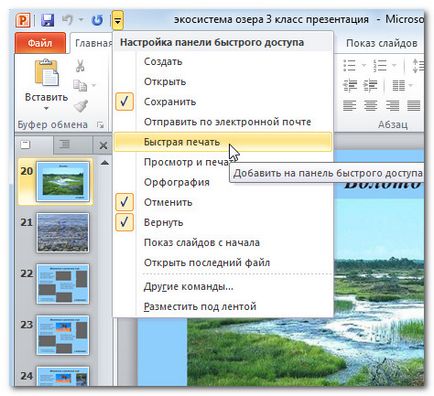
Task: Choose Открыть in the menu
Action: (x=223, y=82)
